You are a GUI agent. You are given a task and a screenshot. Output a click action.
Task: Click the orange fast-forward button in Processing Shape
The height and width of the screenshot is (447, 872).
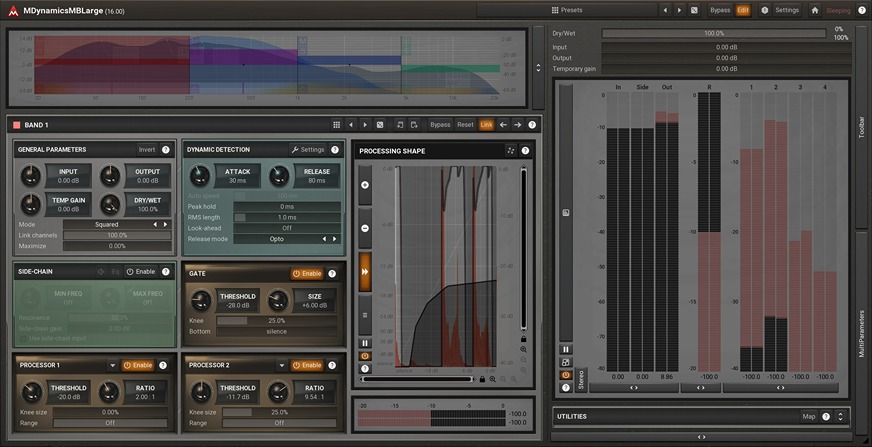(x=365, y=271)
